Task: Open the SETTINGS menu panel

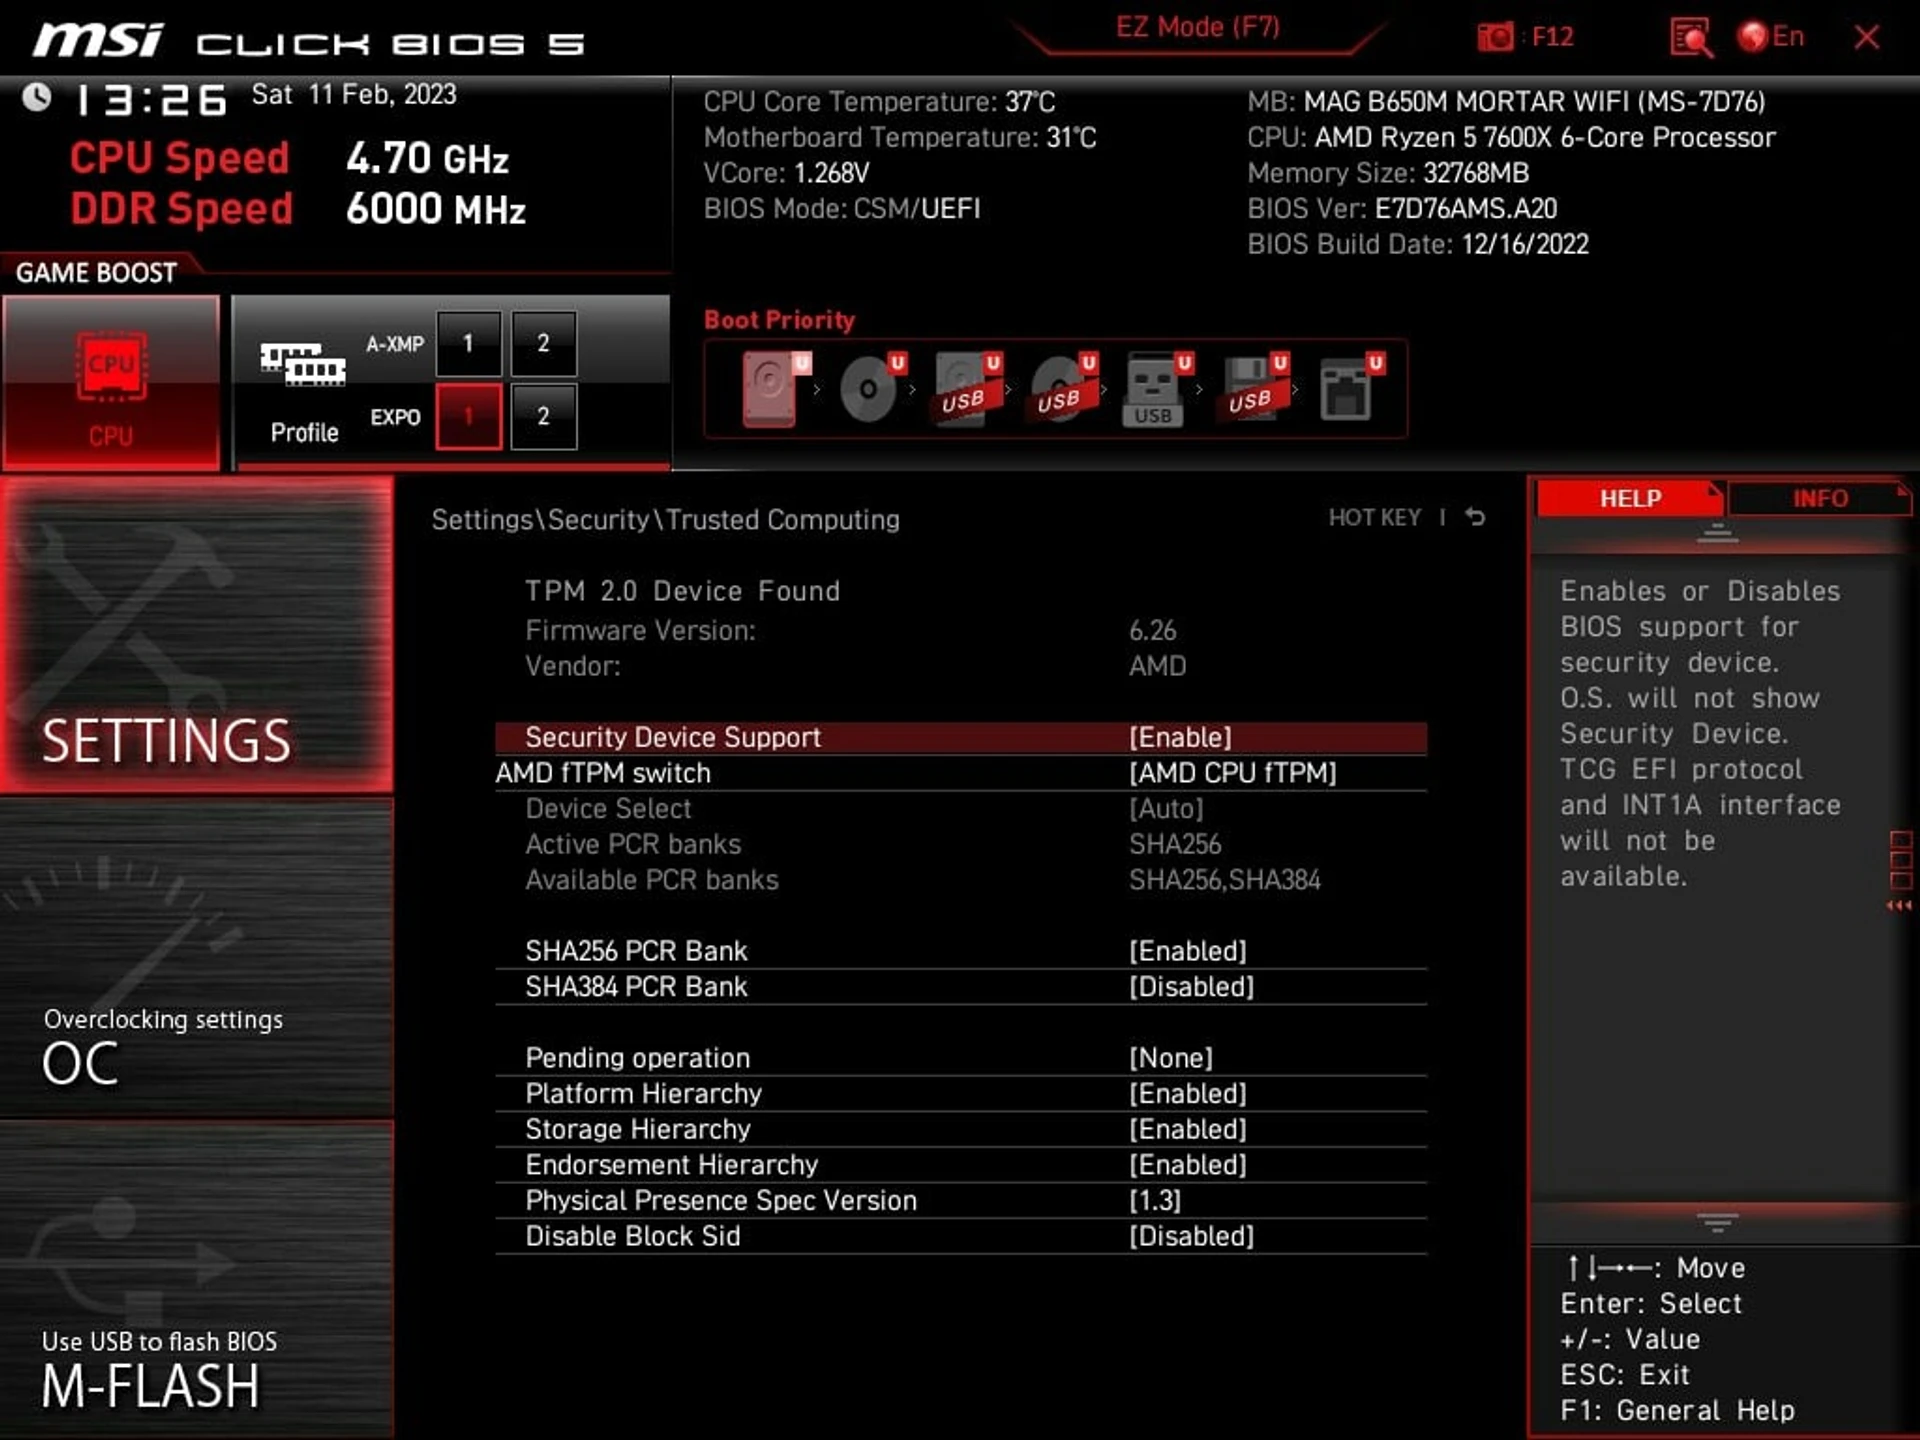Action: (197, 634)
